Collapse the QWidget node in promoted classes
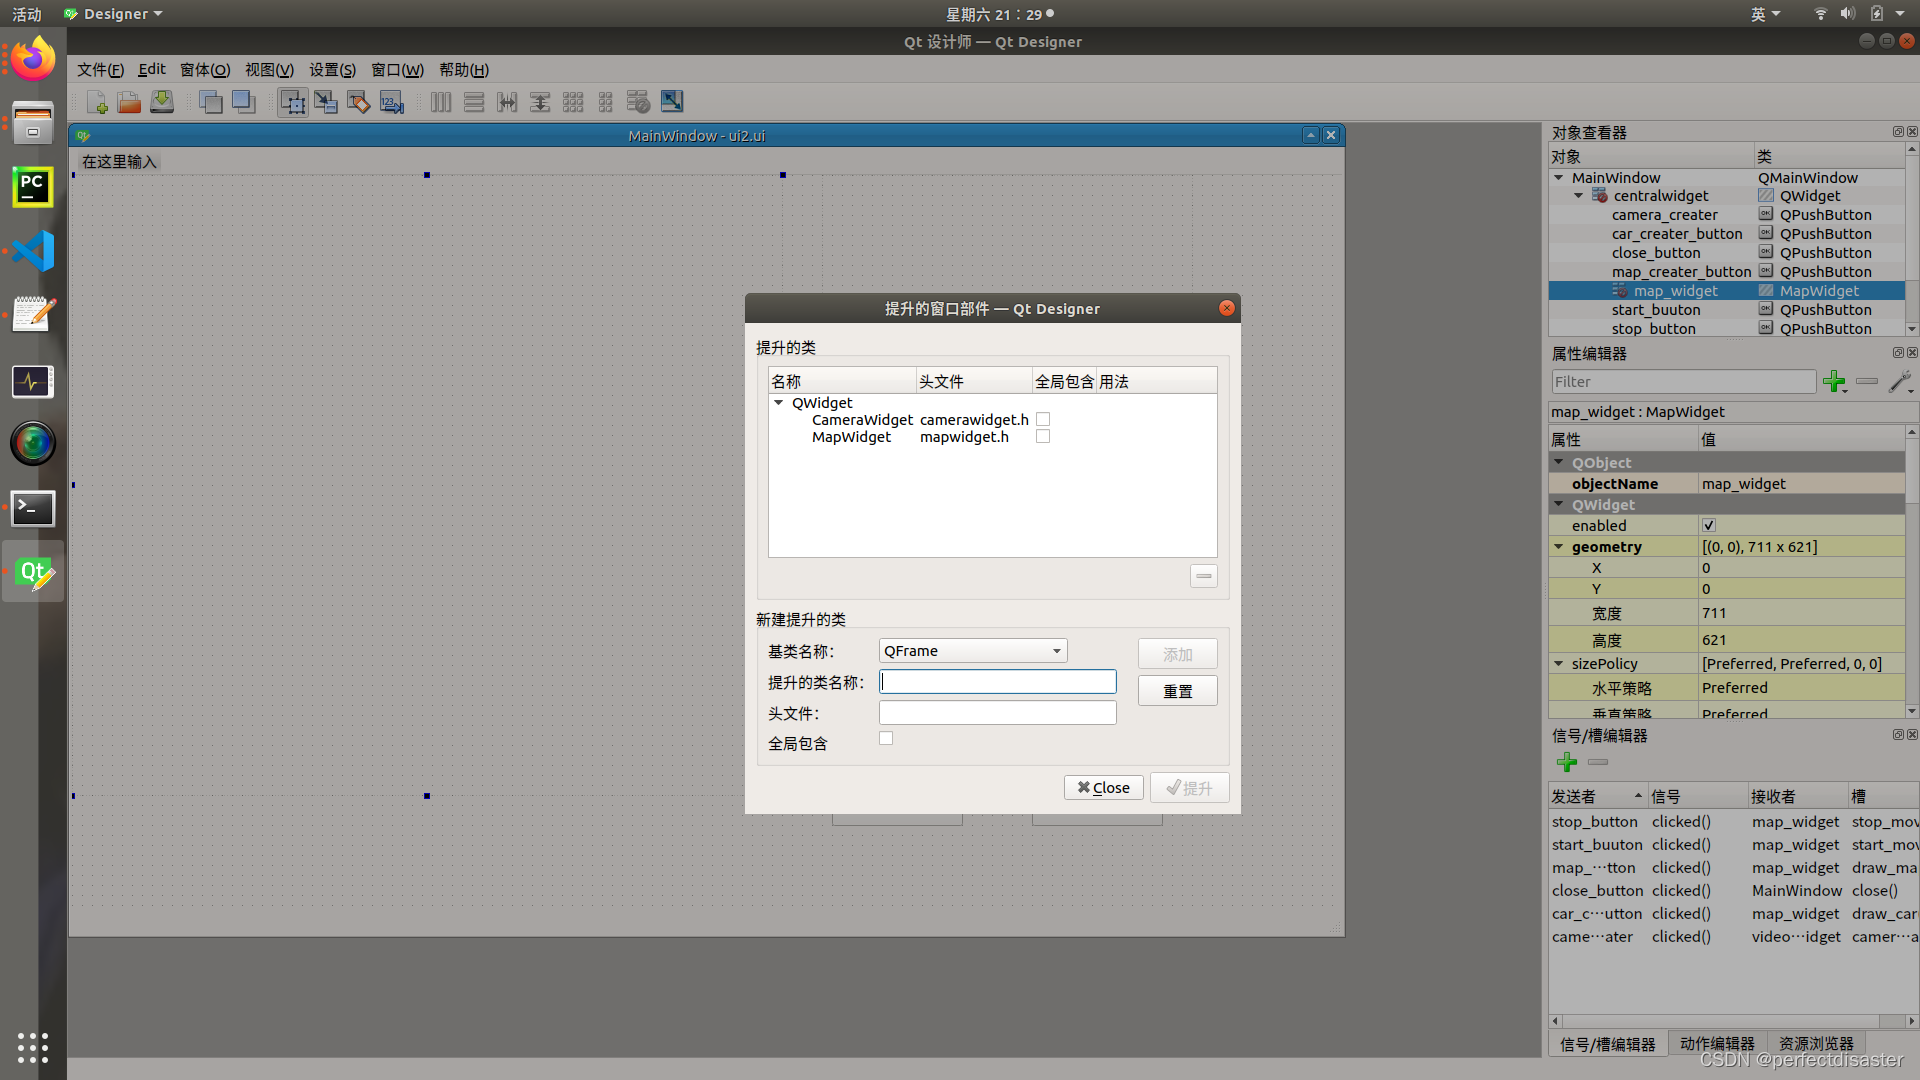 click(x=779, y=403)
